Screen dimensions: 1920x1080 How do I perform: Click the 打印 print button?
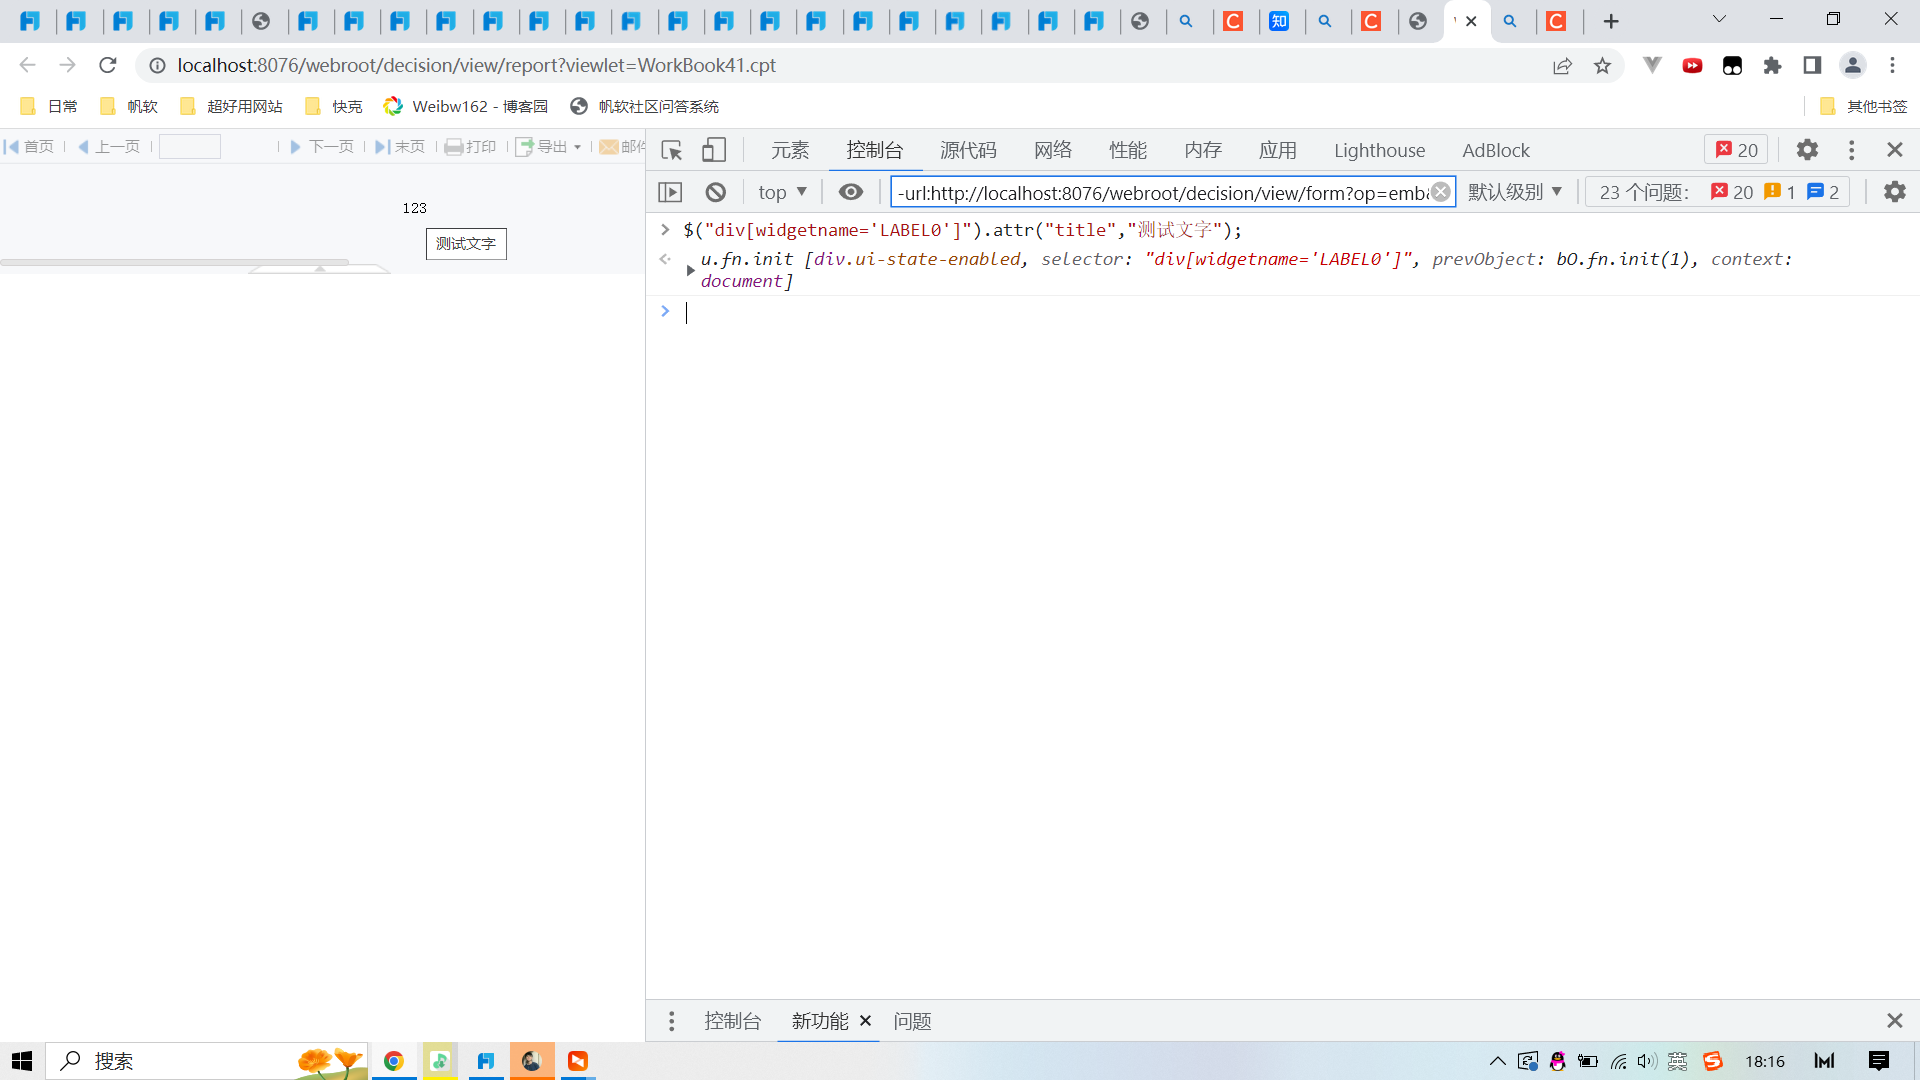coord(470,147)
